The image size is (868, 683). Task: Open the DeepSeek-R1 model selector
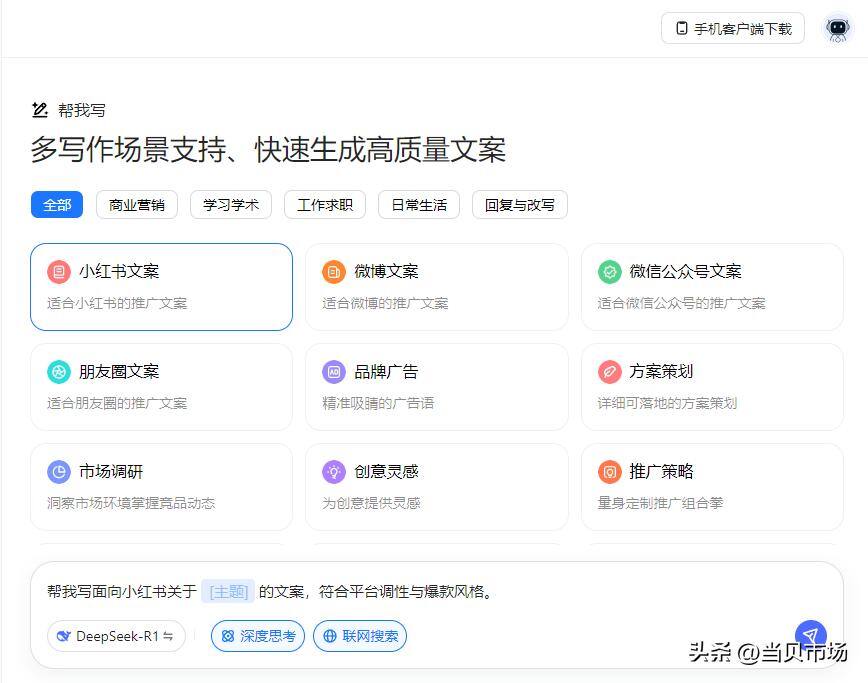(116, 636)
